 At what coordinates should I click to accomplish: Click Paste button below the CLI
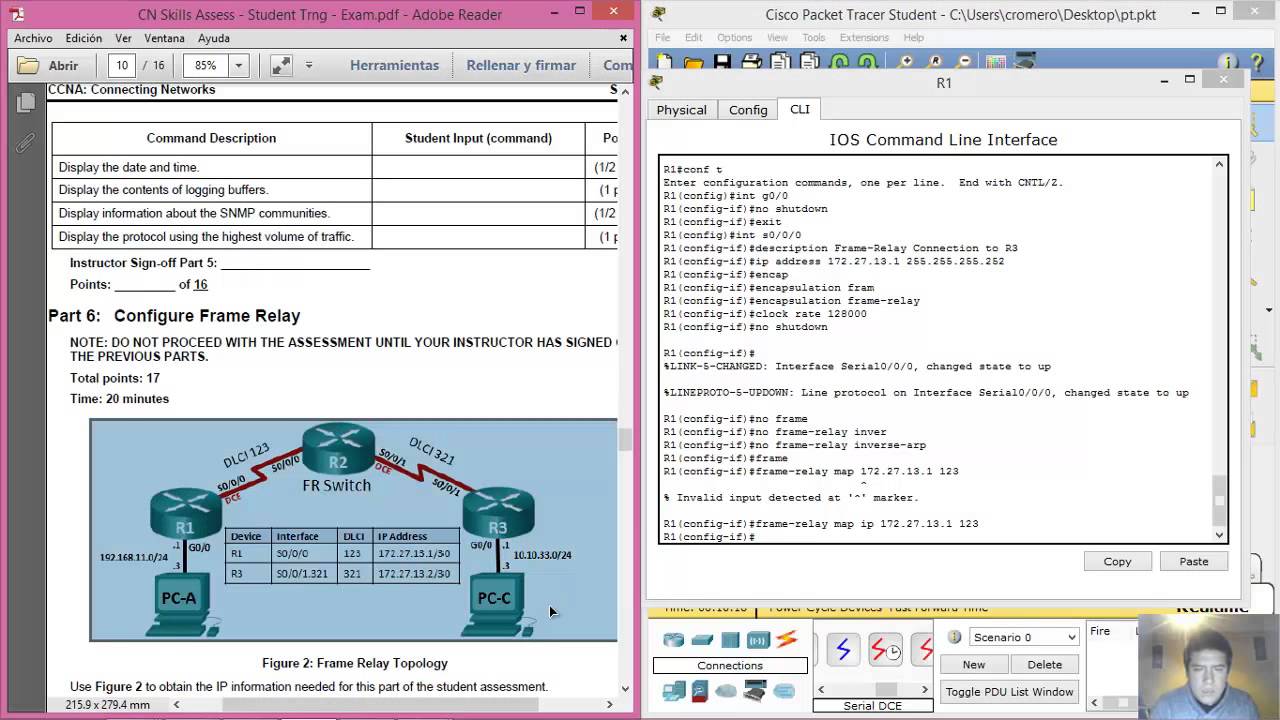point(1193,561)
